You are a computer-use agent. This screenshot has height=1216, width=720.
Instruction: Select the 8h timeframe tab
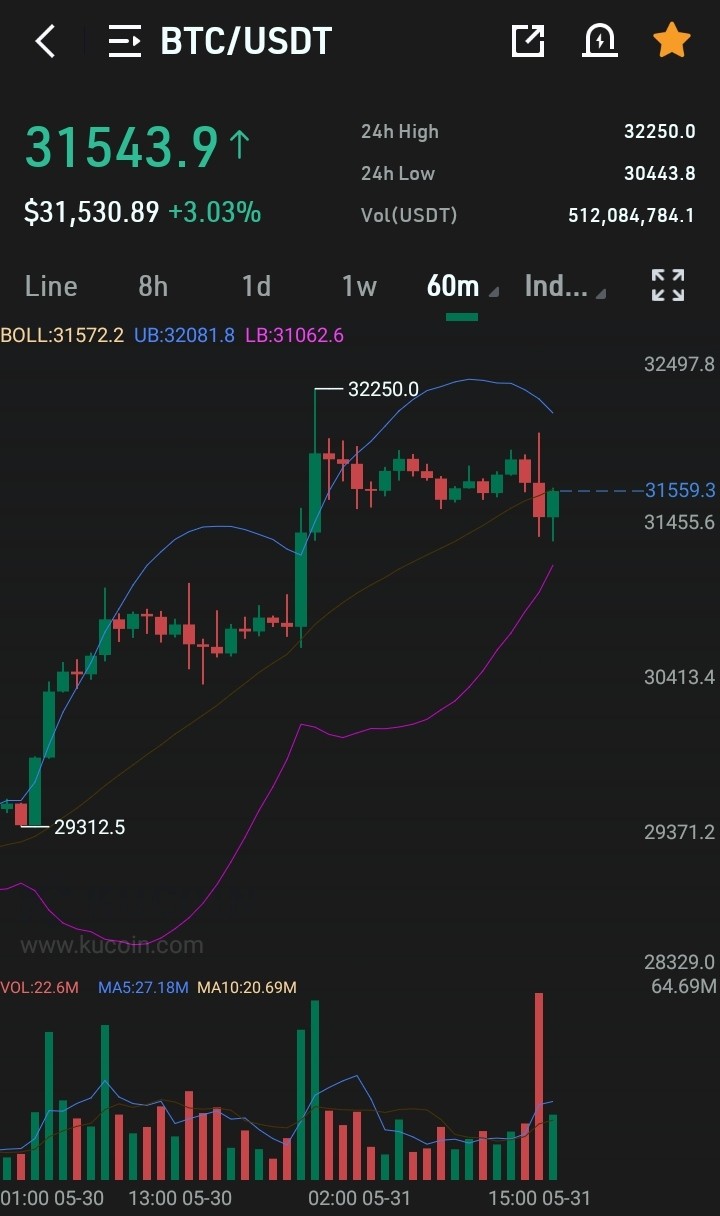[153, 286]
